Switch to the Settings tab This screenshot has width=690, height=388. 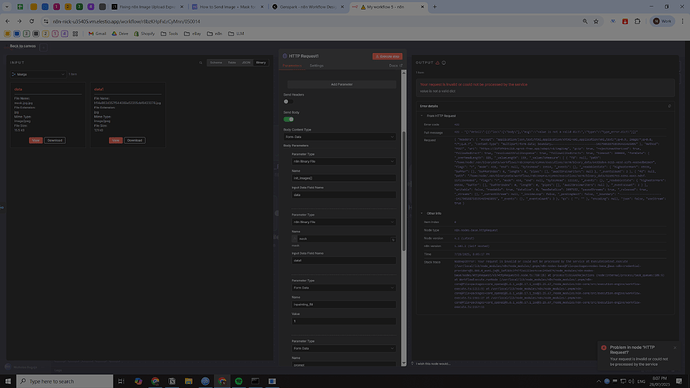tap(316, 66)
